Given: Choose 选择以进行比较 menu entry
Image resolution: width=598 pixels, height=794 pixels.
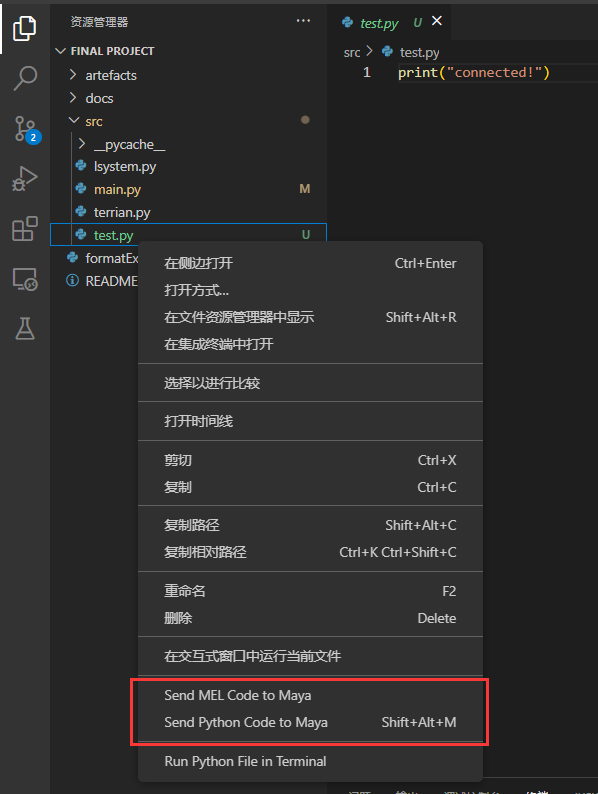Looking at the screenshot, I should [310, 383].
